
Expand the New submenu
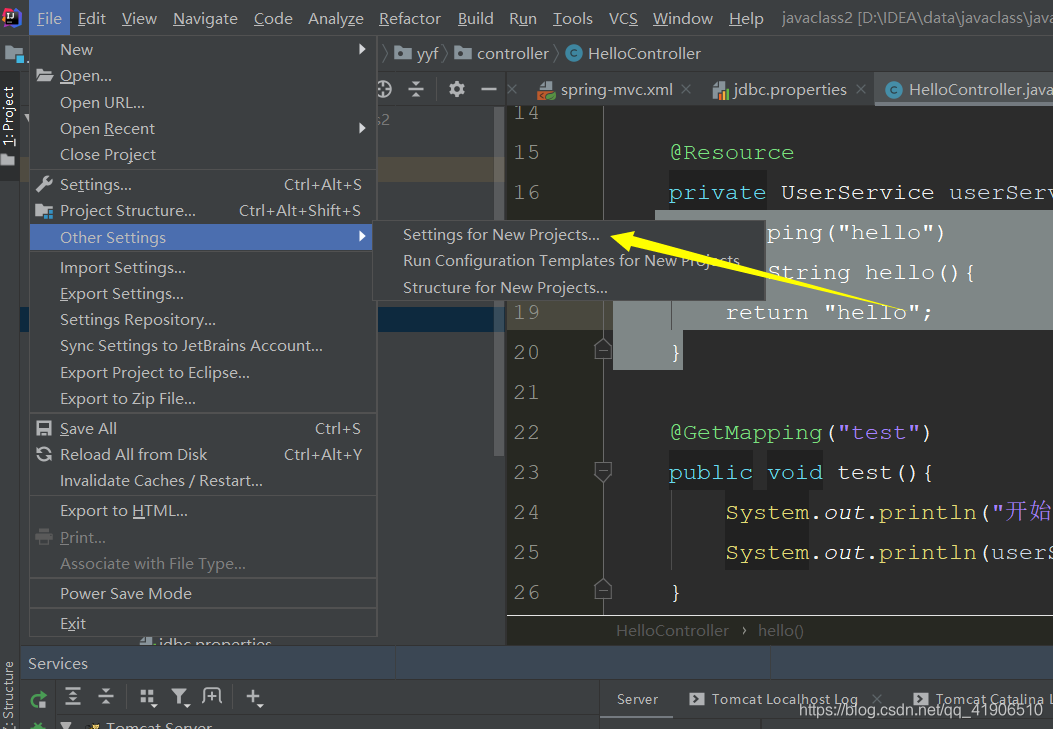click(203, 50)
